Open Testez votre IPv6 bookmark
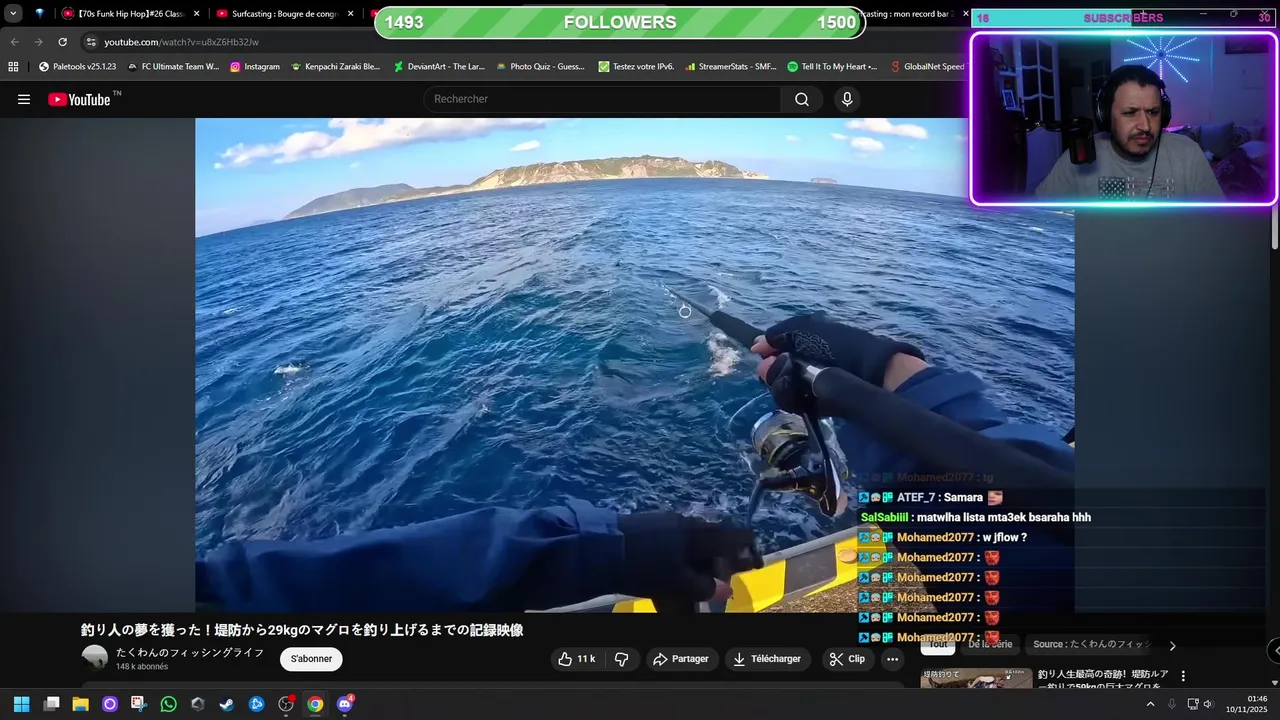Viewport: 1280px width, 720px height. (637, 67)
